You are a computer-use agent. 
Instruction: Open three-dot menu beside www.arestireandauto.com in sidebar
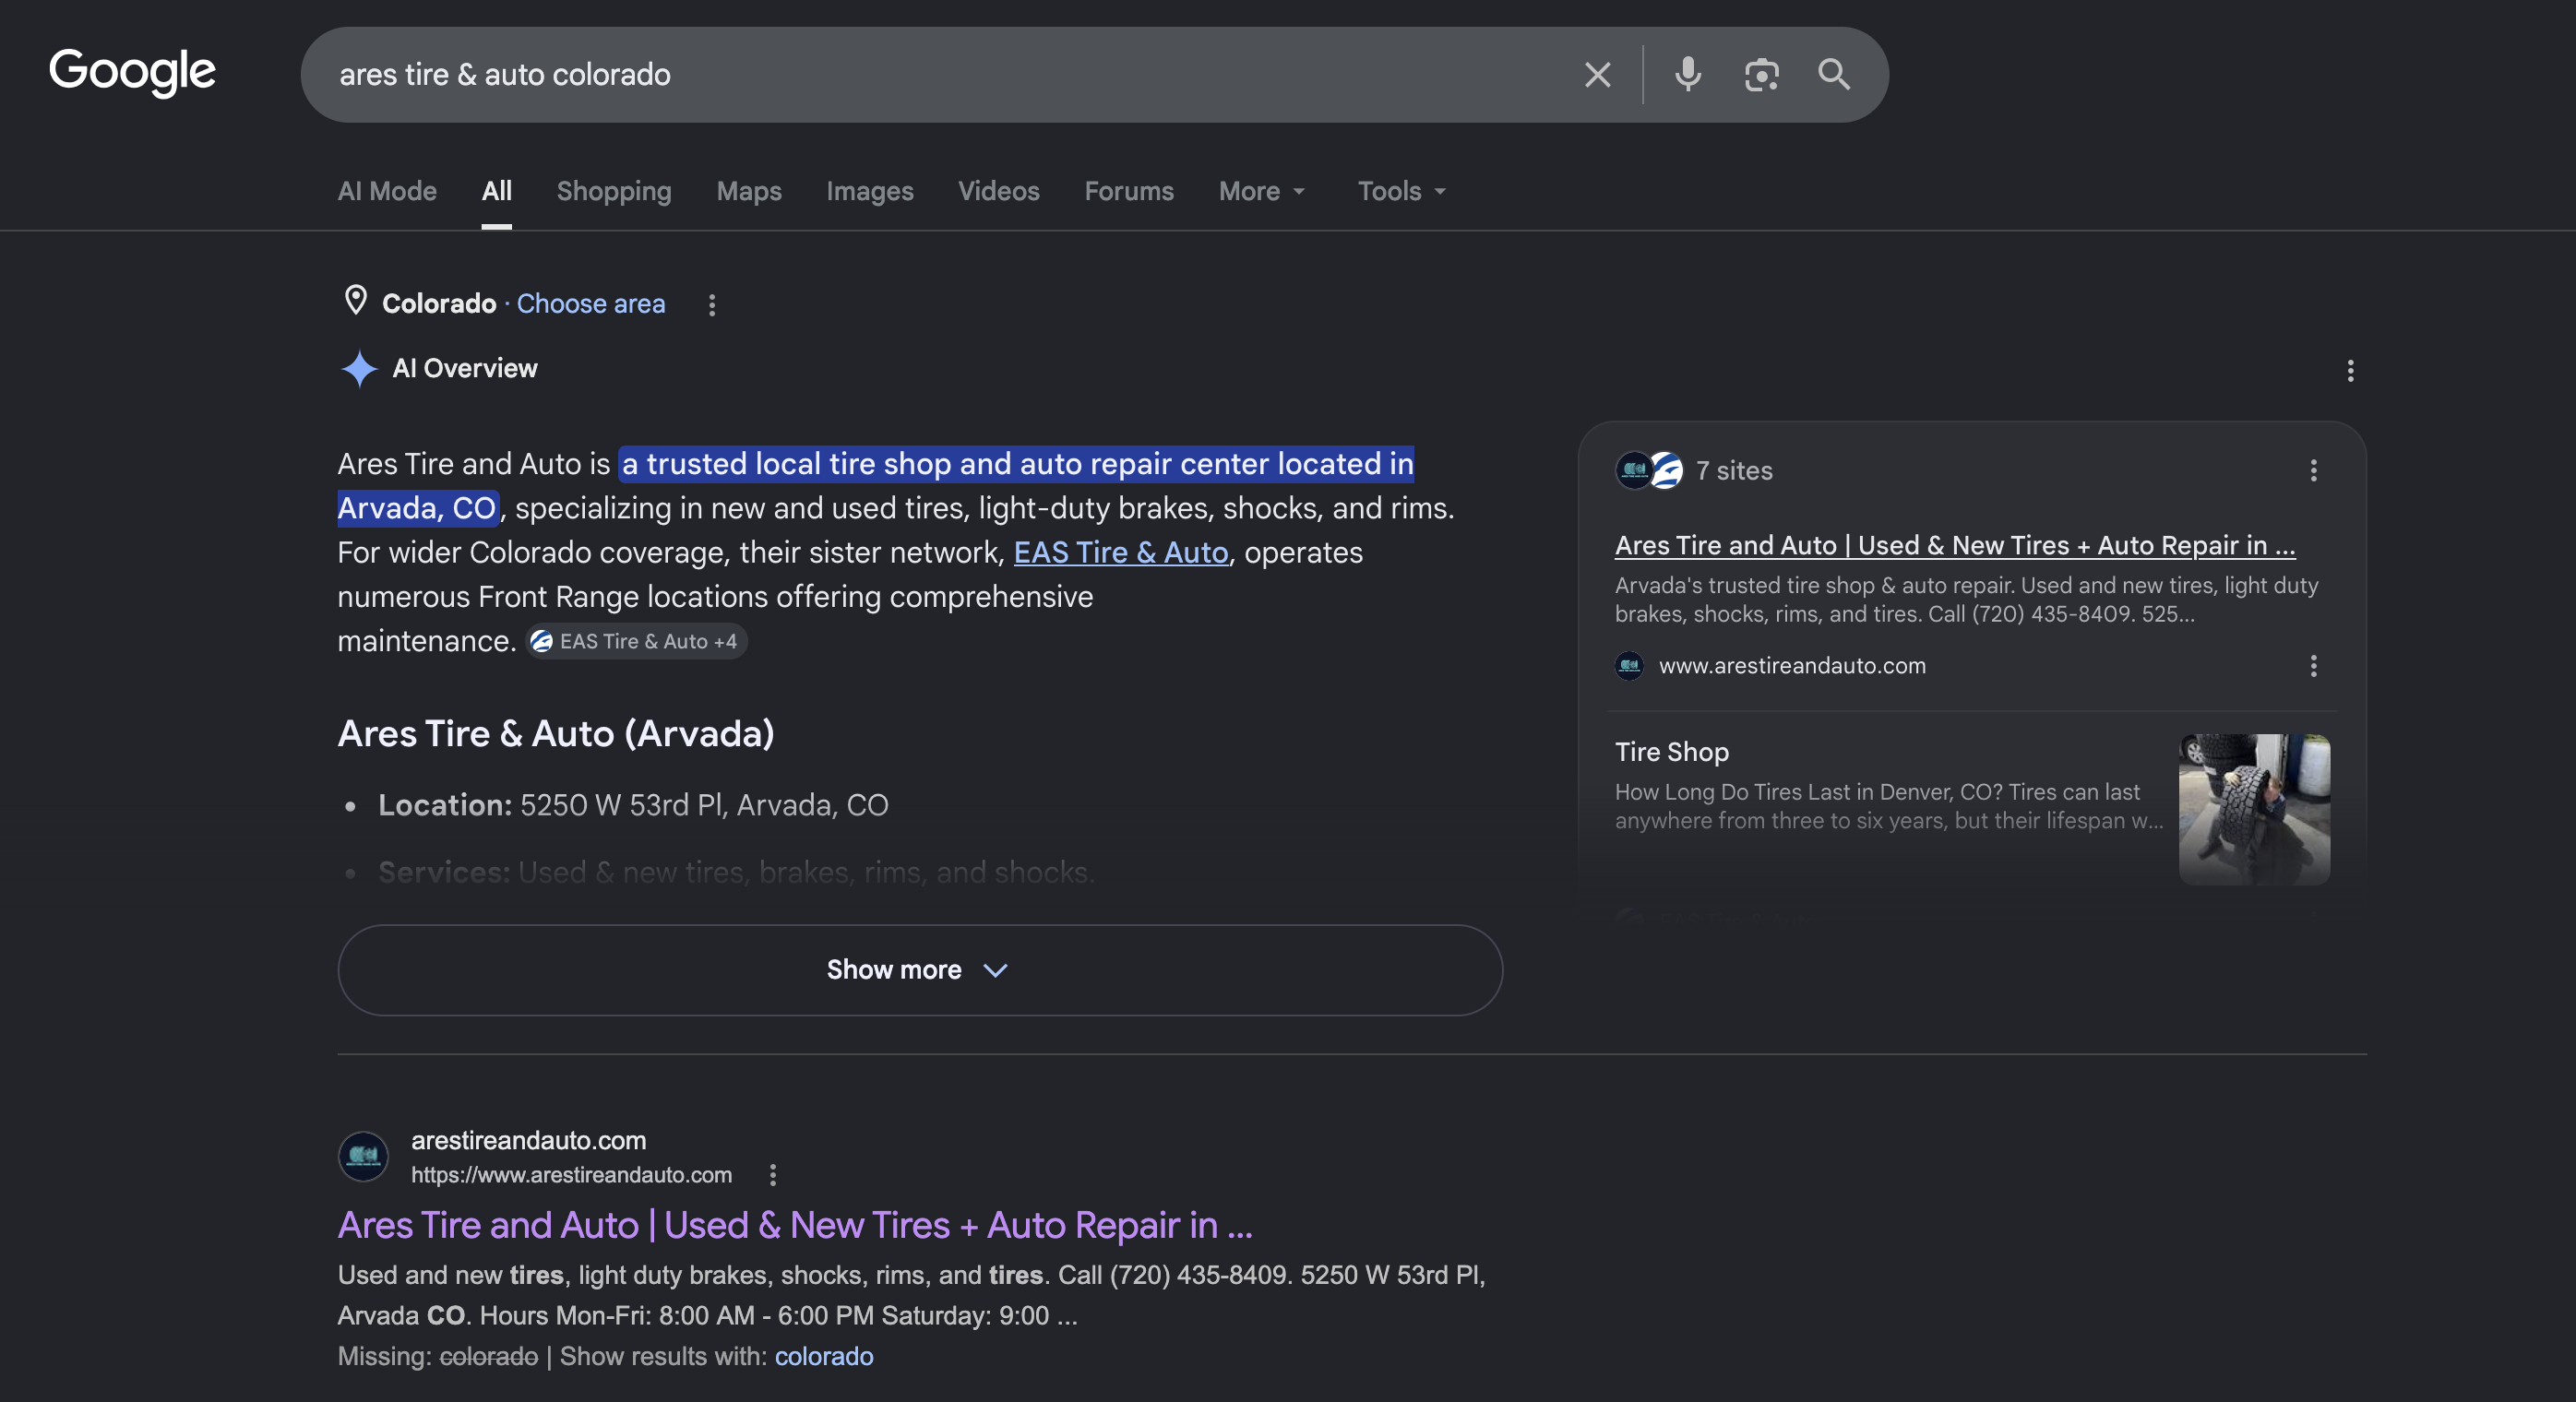tap(2313, 666)
